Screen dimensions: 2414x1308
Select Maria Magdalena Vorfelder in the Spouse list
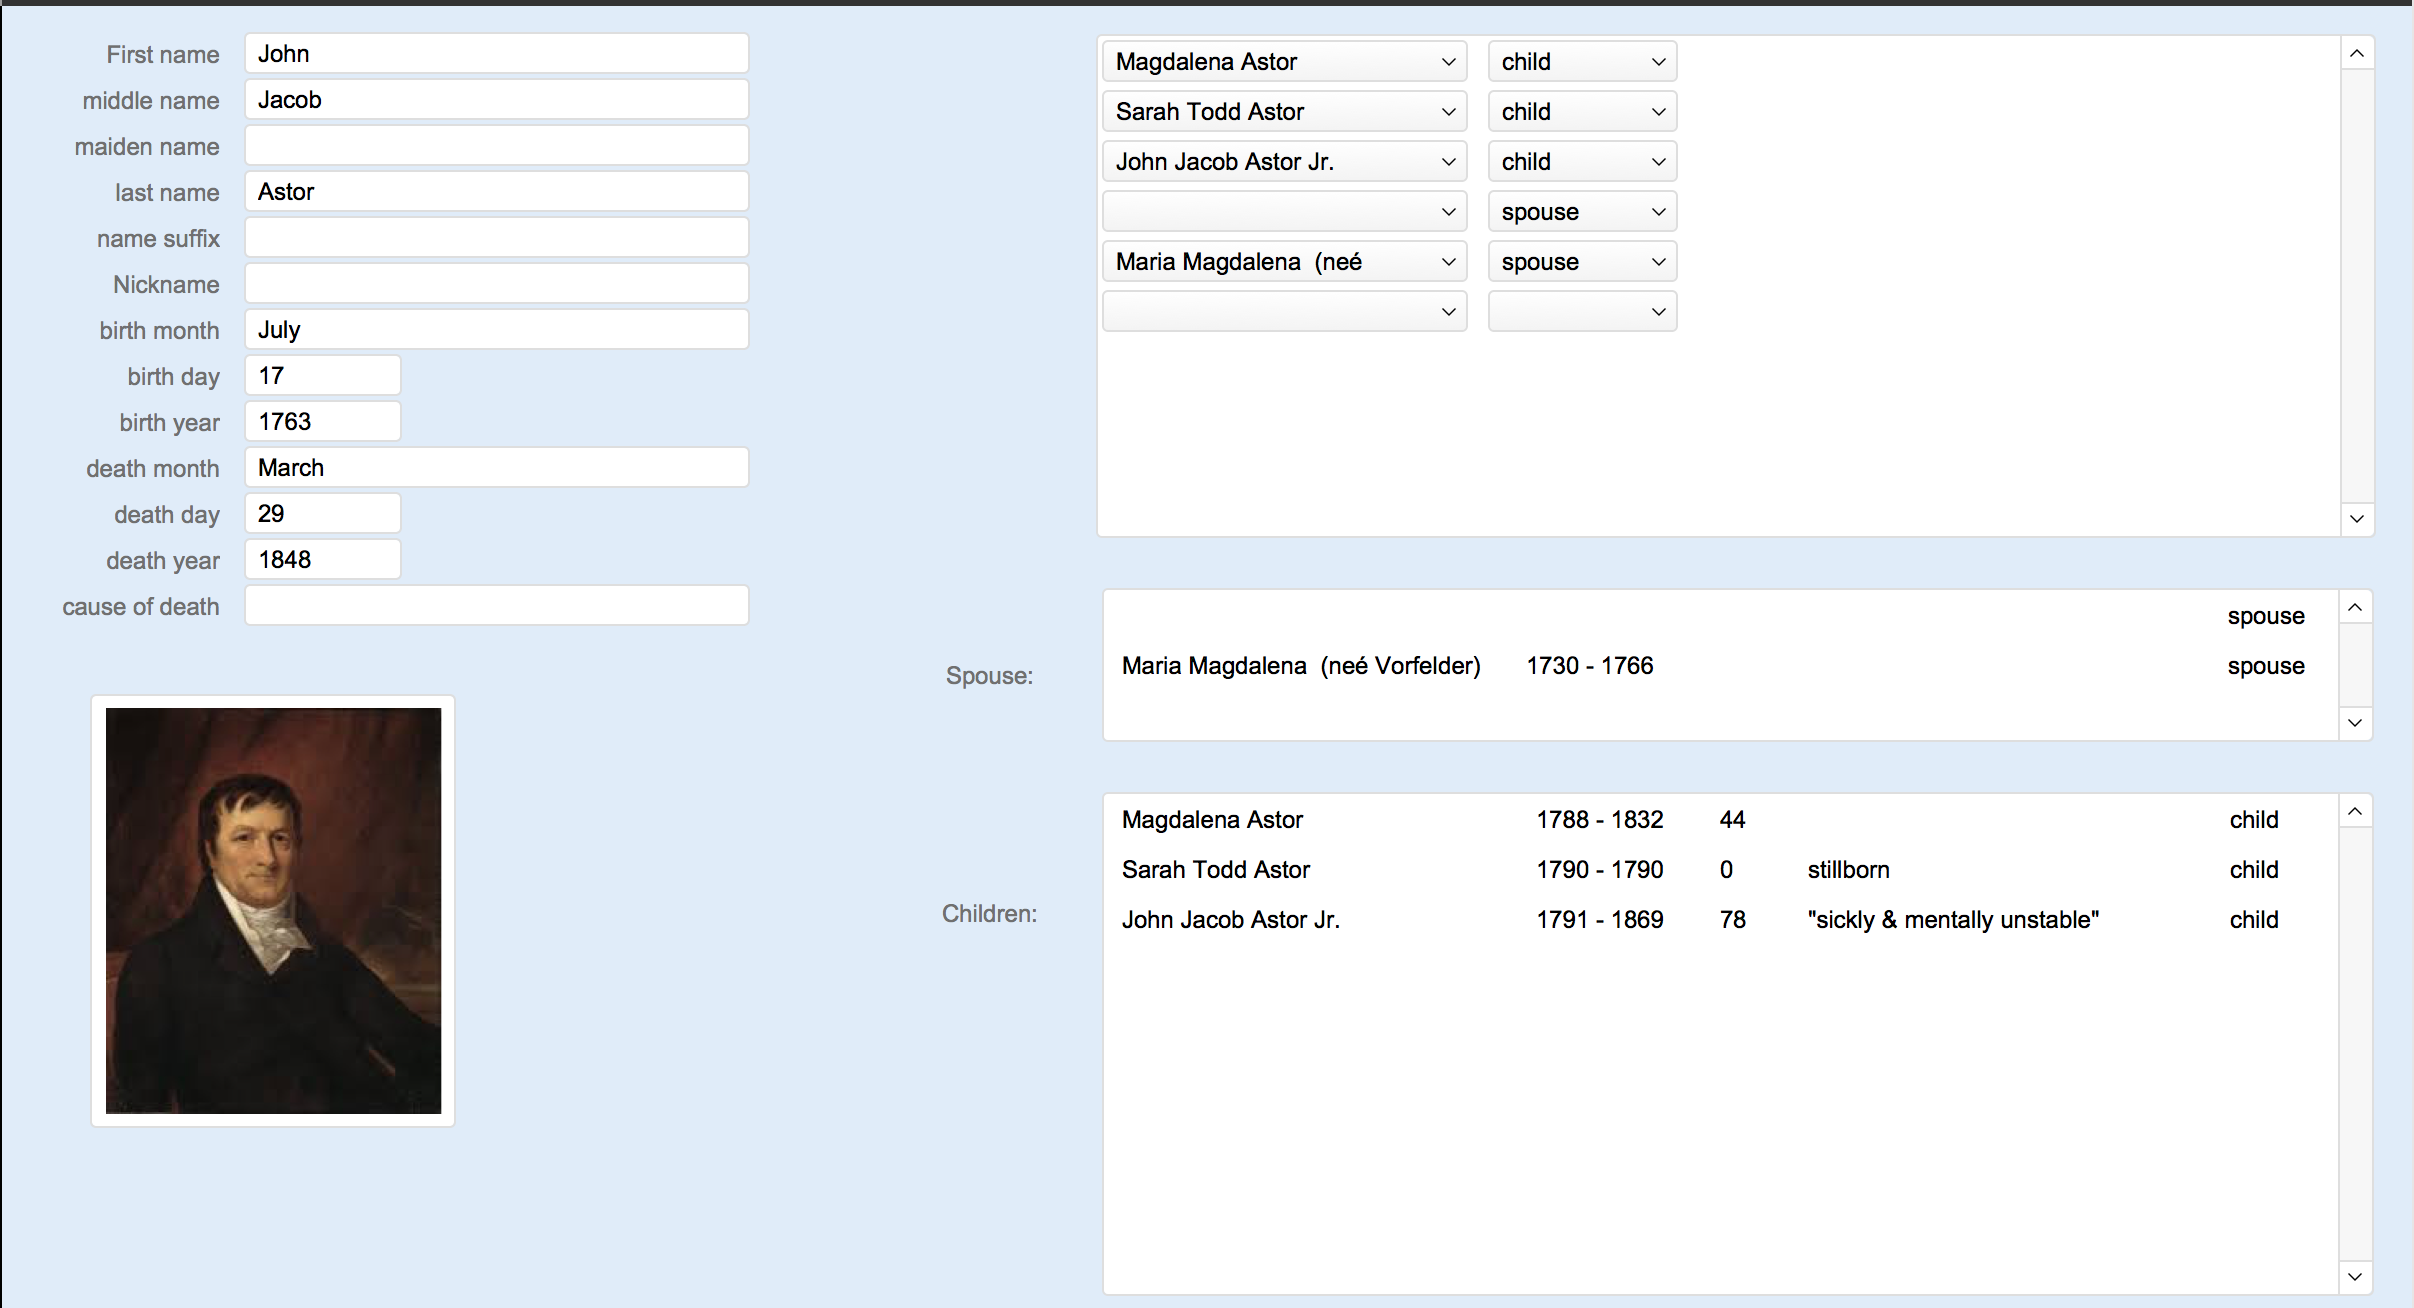(x=1300, y=666)
